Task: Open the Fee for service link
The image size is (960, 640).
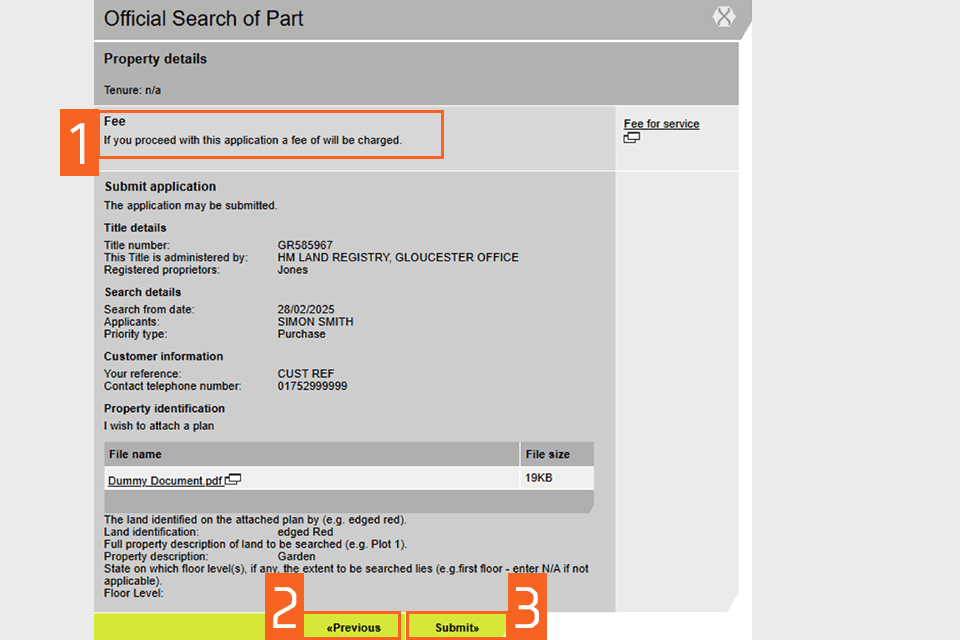Action: 661,124
